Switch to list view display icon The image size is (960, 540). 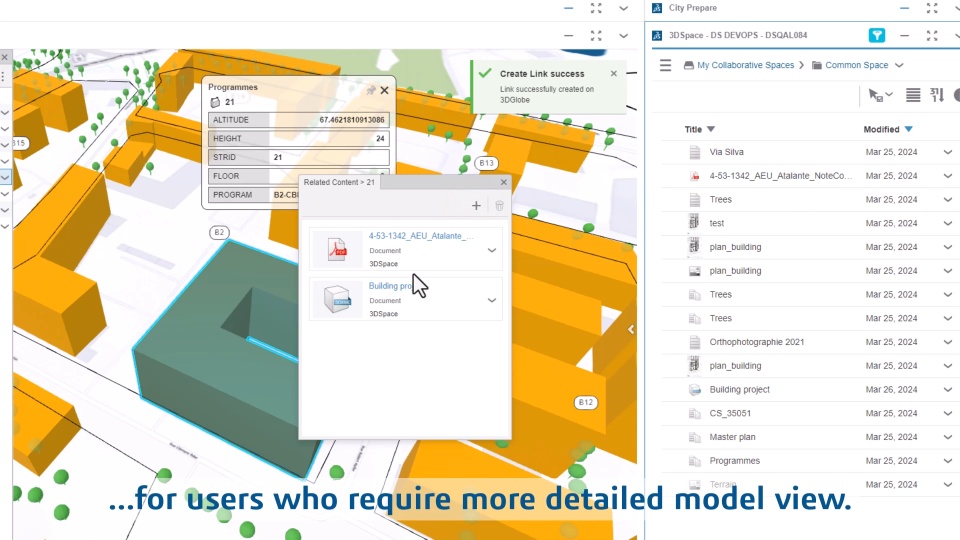tap(913, 95)
